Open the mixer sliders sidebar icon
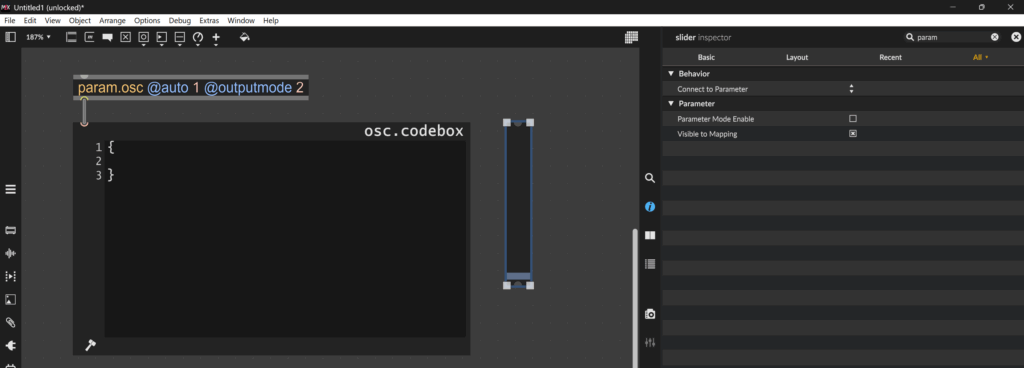1024x368 pixels. pos(650,343)
